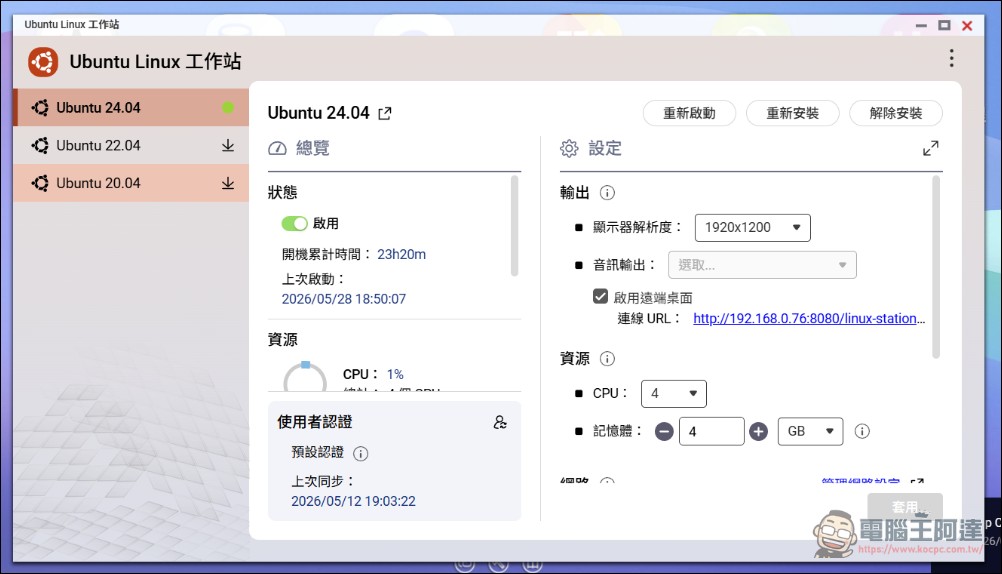
Task: Open the remote desktop connection URL link
Action: 809,318
